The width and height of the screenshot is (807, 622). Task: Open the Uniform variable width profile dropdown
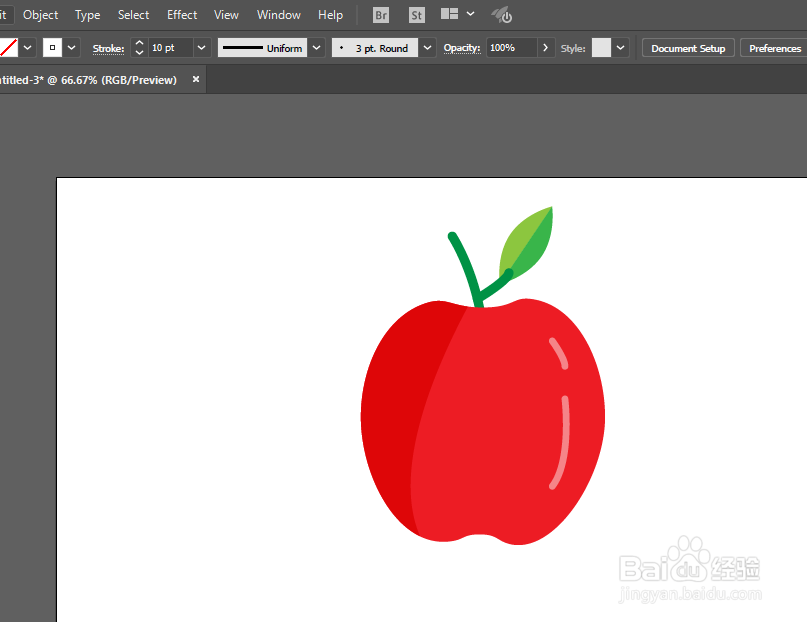tap(317, 48)
